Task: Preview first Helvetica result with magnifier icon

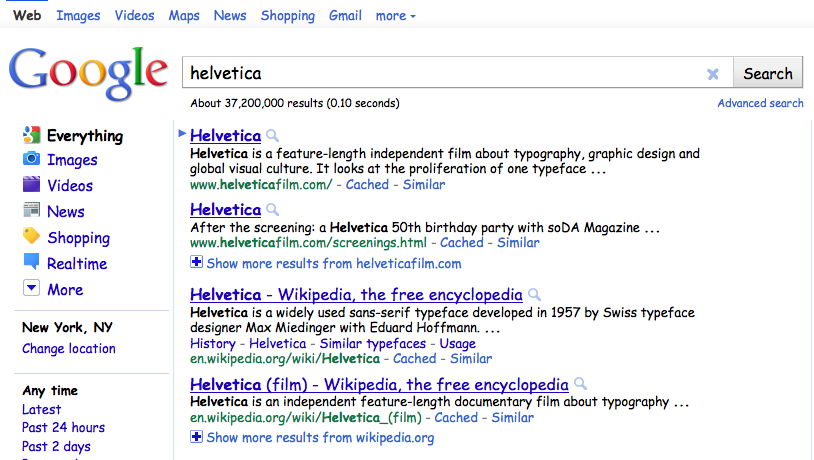Action: pos(273,136)
